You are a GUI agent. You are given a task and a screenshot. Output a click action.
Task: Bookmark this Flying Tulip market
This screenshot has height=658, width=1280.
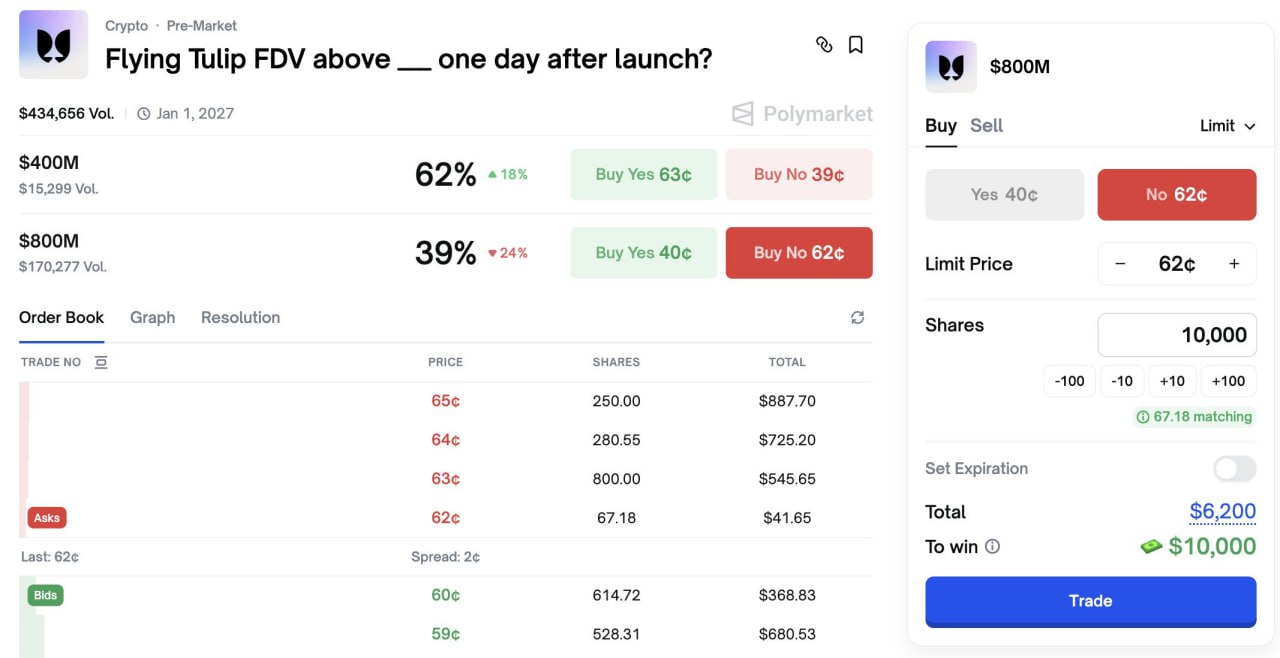point(856,45)
